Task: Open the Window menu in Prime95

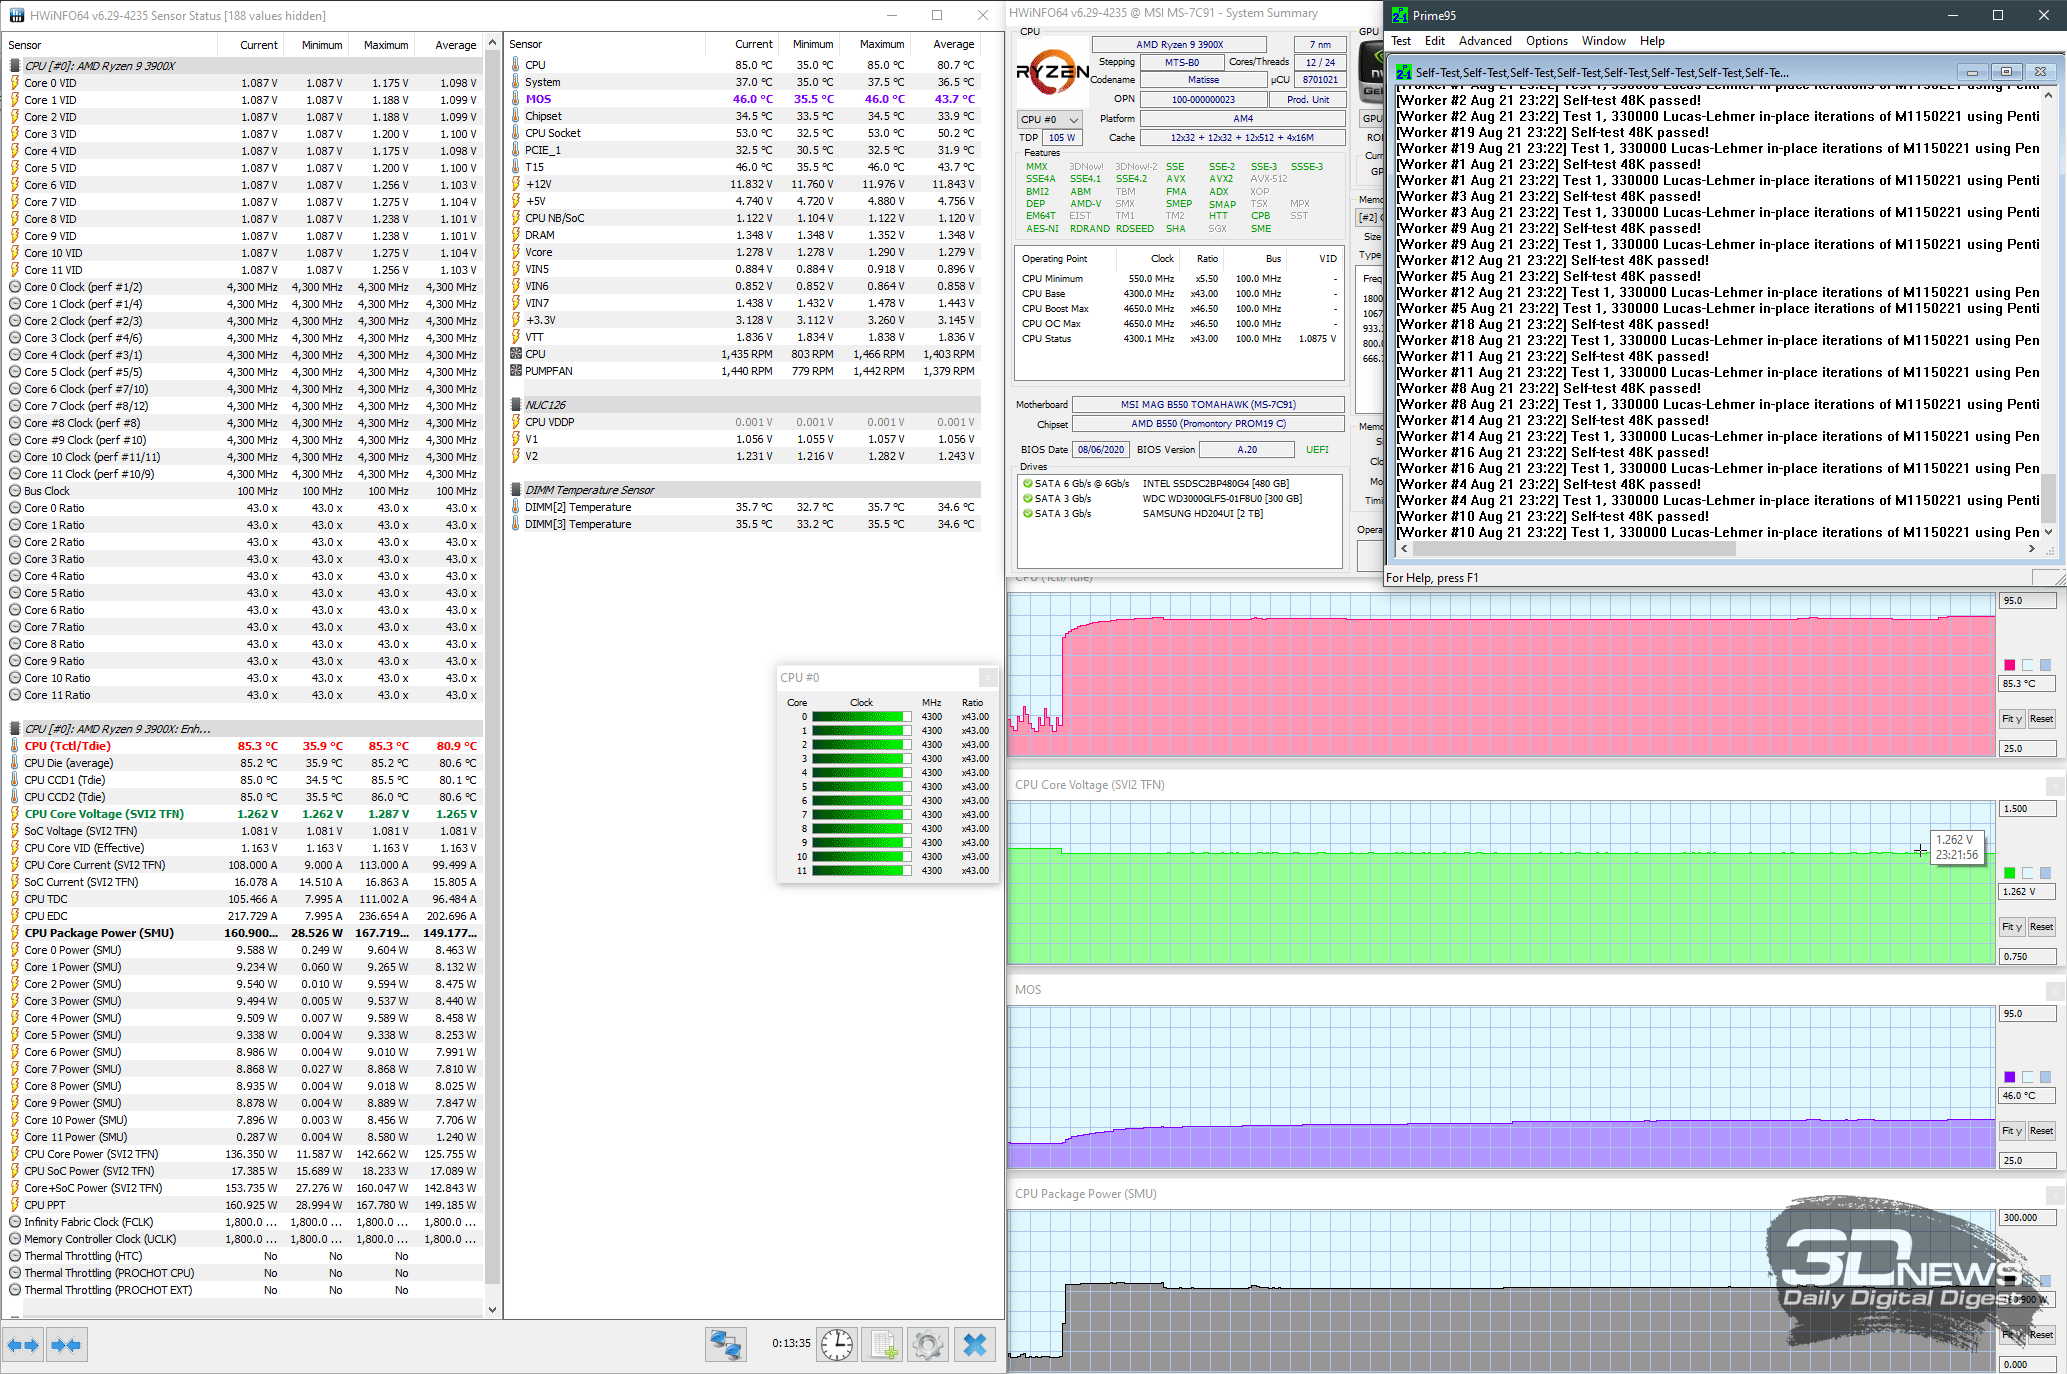Action: pos(1603,41)
